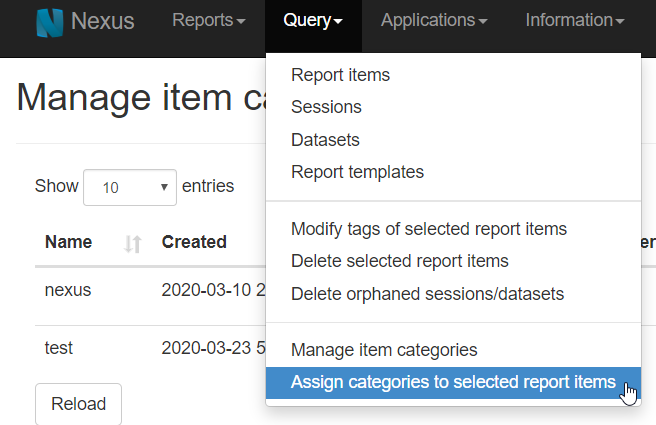This screenshot has width=656, height=425.
Task: Click the 2020-03-10 created date cell
Action: [213, 290]
